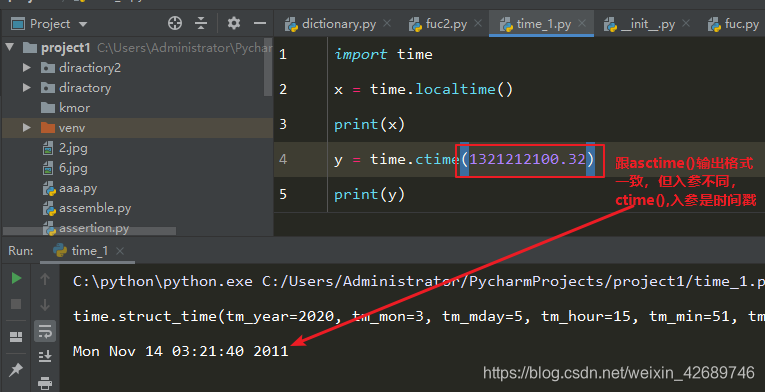Click the struct_time output line
Image resolution: width=765 pixels, height=392 pixels.
(x=419, y=316)
